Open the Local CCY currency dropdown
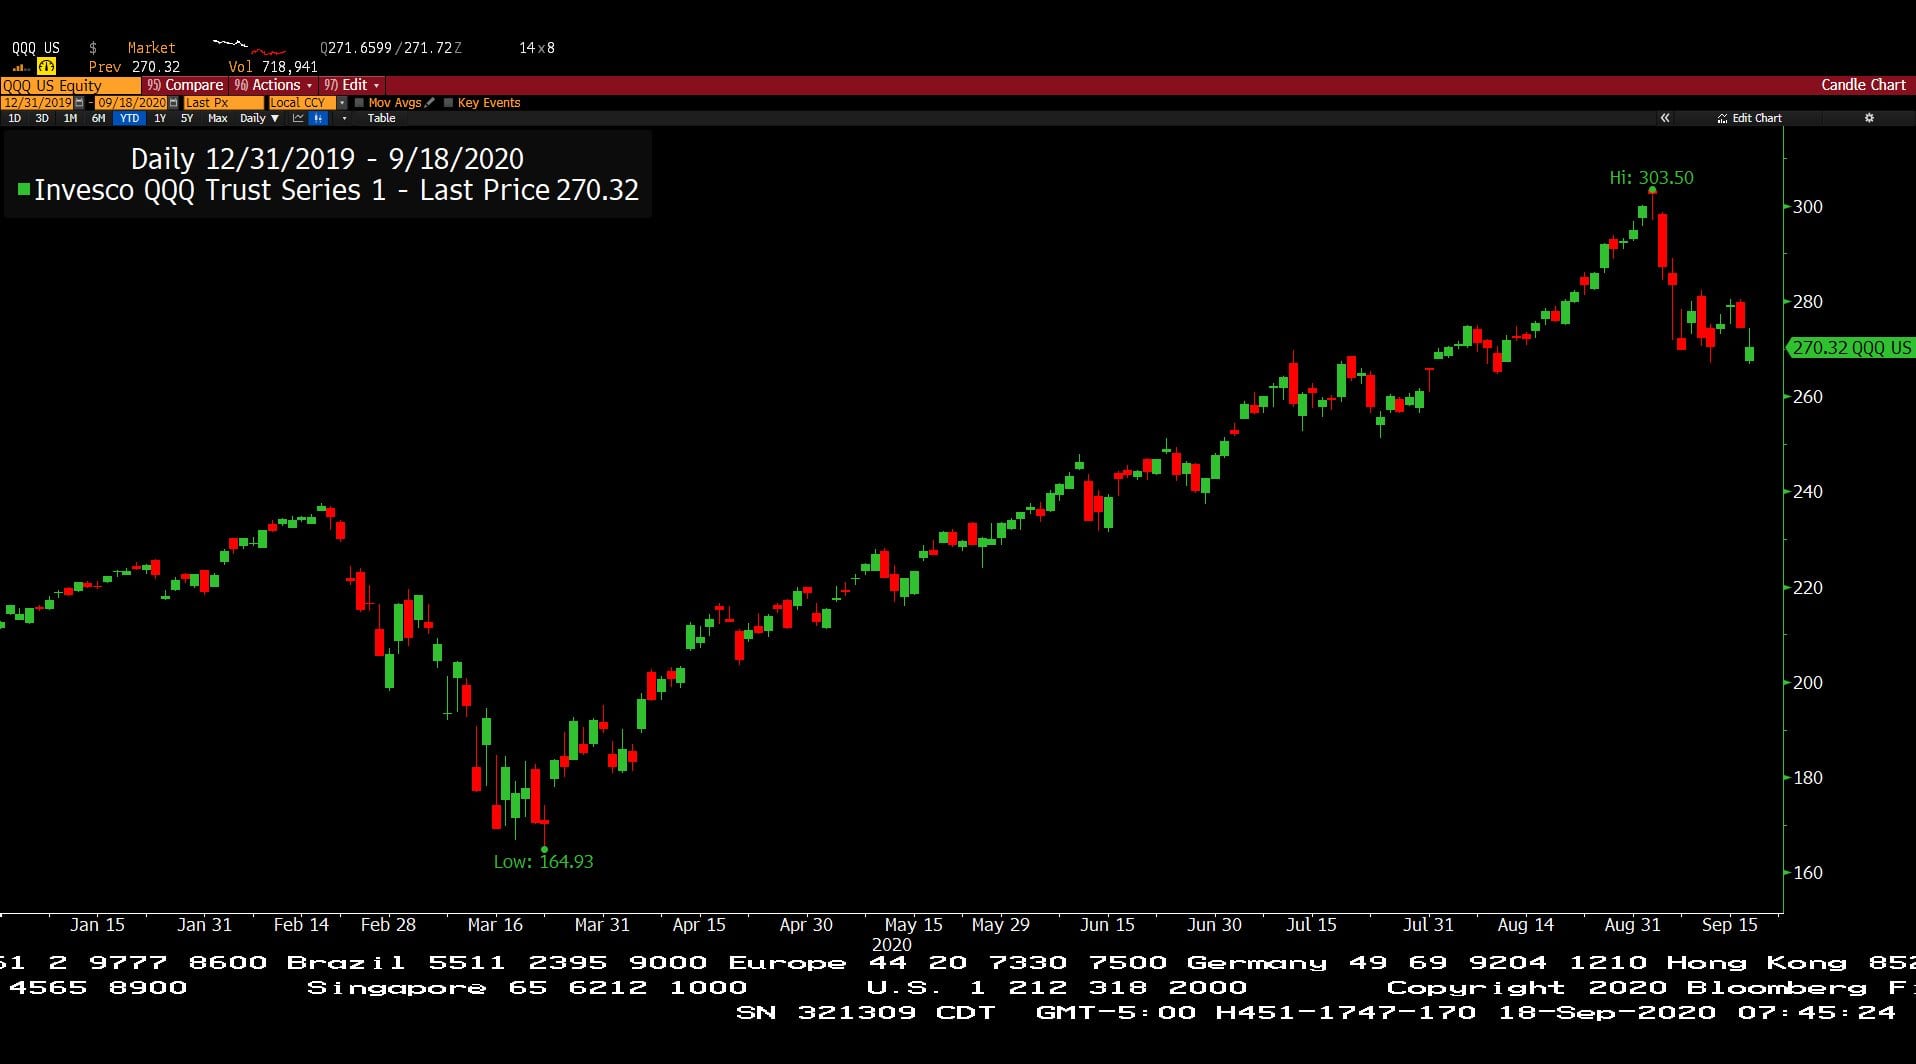Image resolution: width=1916 pixels, height=1064 pixels. coord(342,103)
